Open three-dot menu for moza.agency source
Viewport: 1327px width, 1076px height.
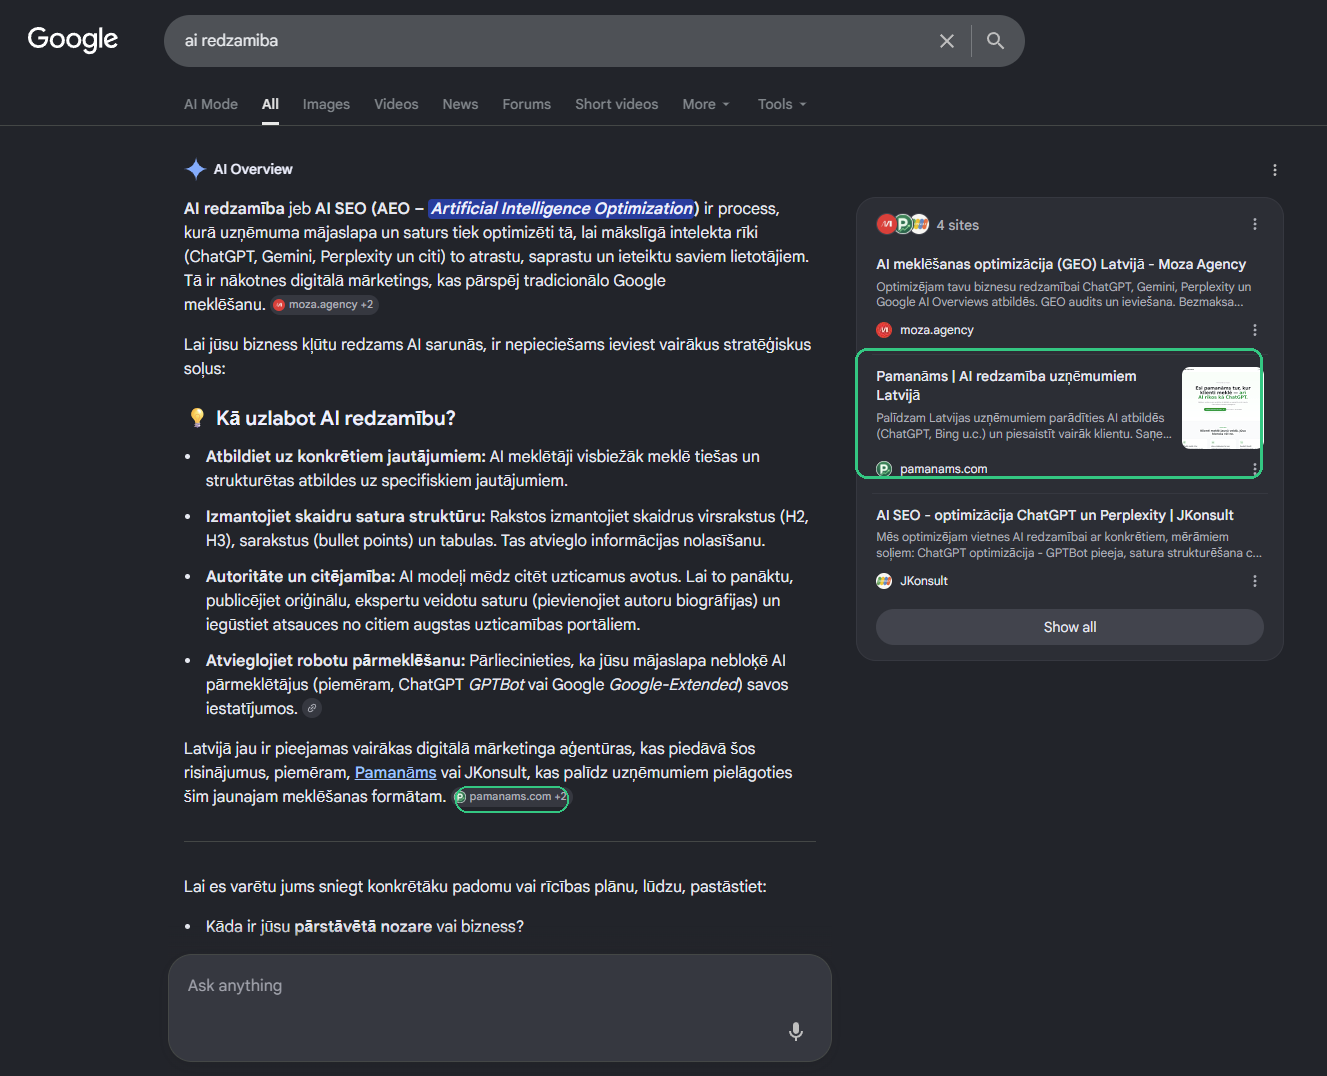1254,330
